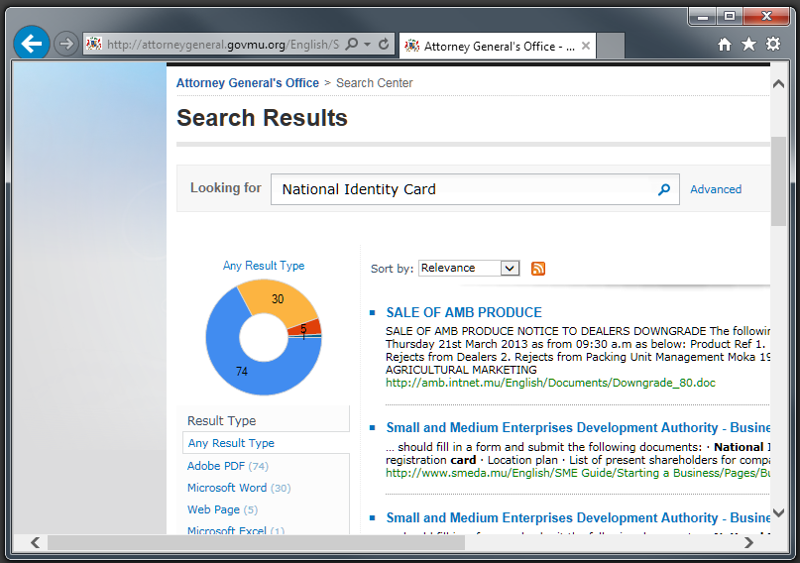Go to browser home page icon
The height and width of the screenshot is (563, 800).
click(724, 45)
